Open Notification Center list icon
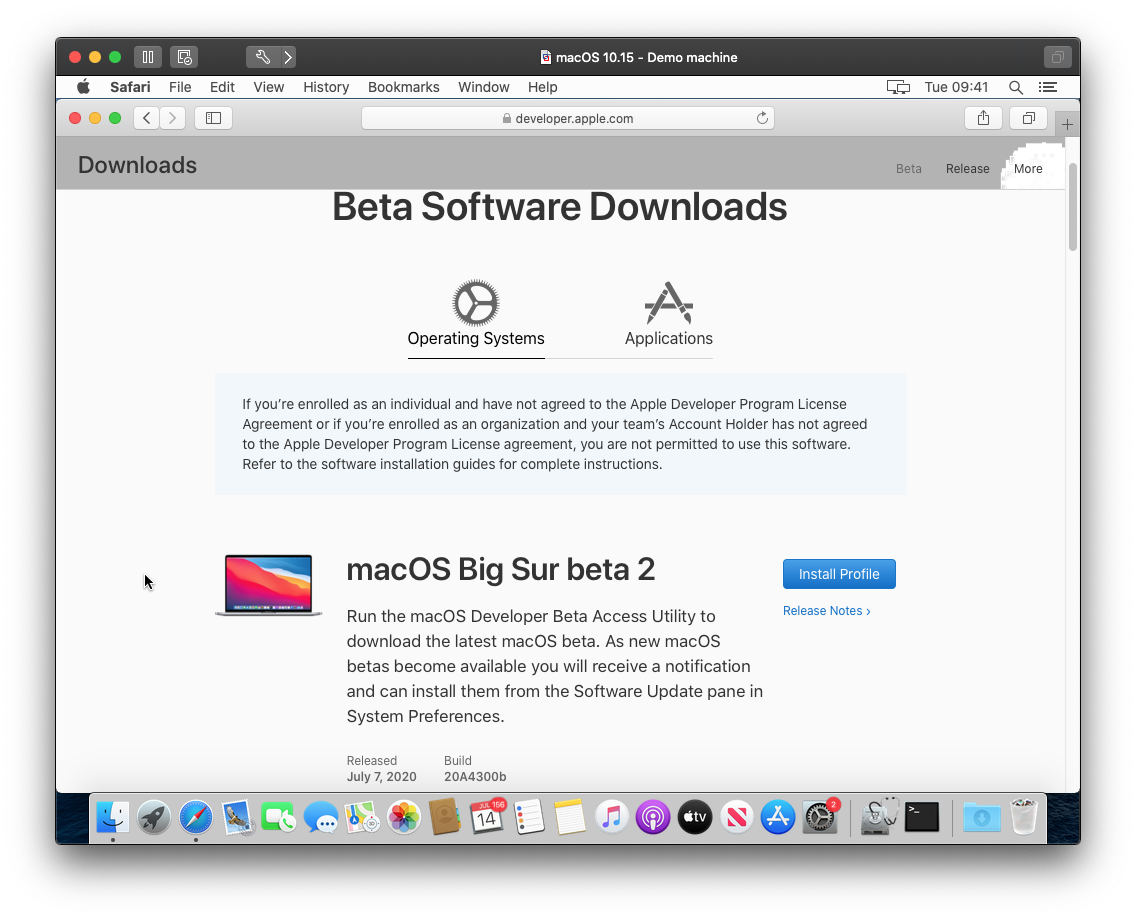This screenshot has width=1136, height=918. point(1048,87)
